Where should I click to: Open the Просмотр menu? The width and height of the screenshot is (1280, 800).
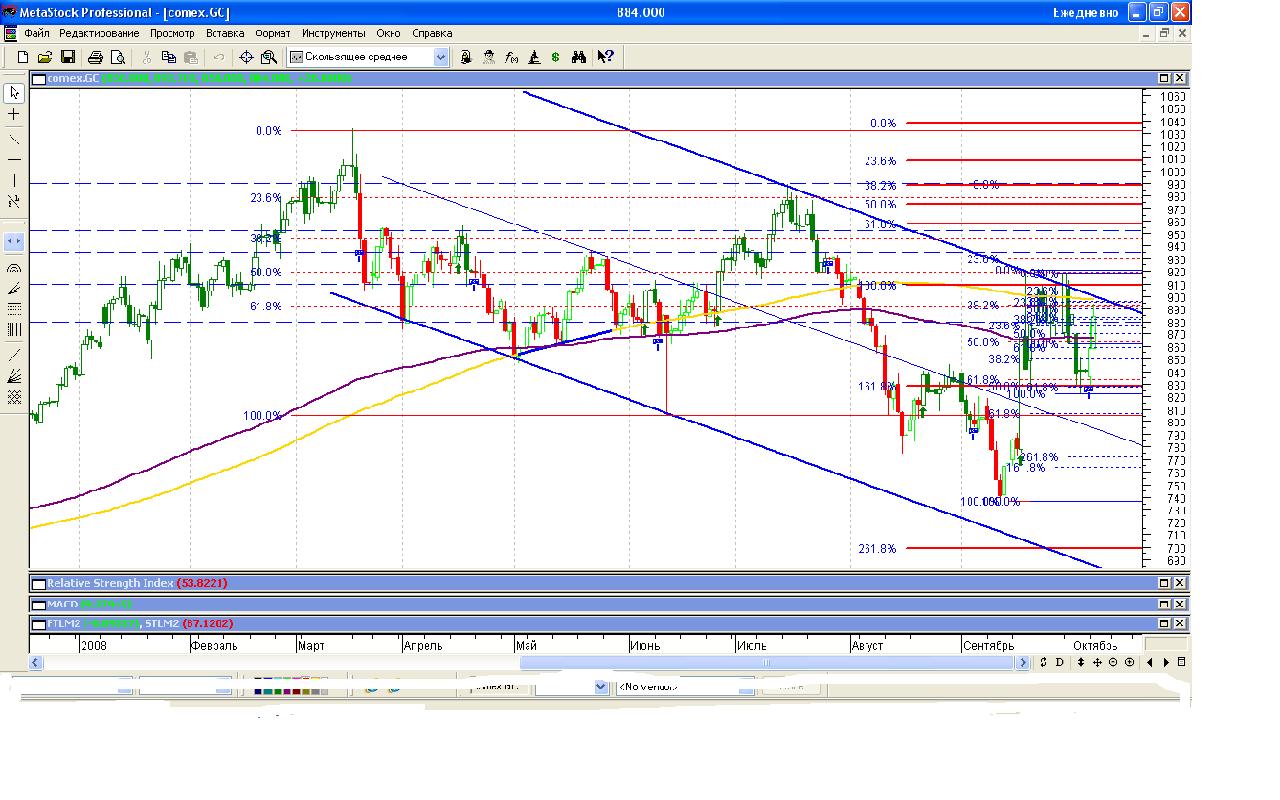(172, 33)
